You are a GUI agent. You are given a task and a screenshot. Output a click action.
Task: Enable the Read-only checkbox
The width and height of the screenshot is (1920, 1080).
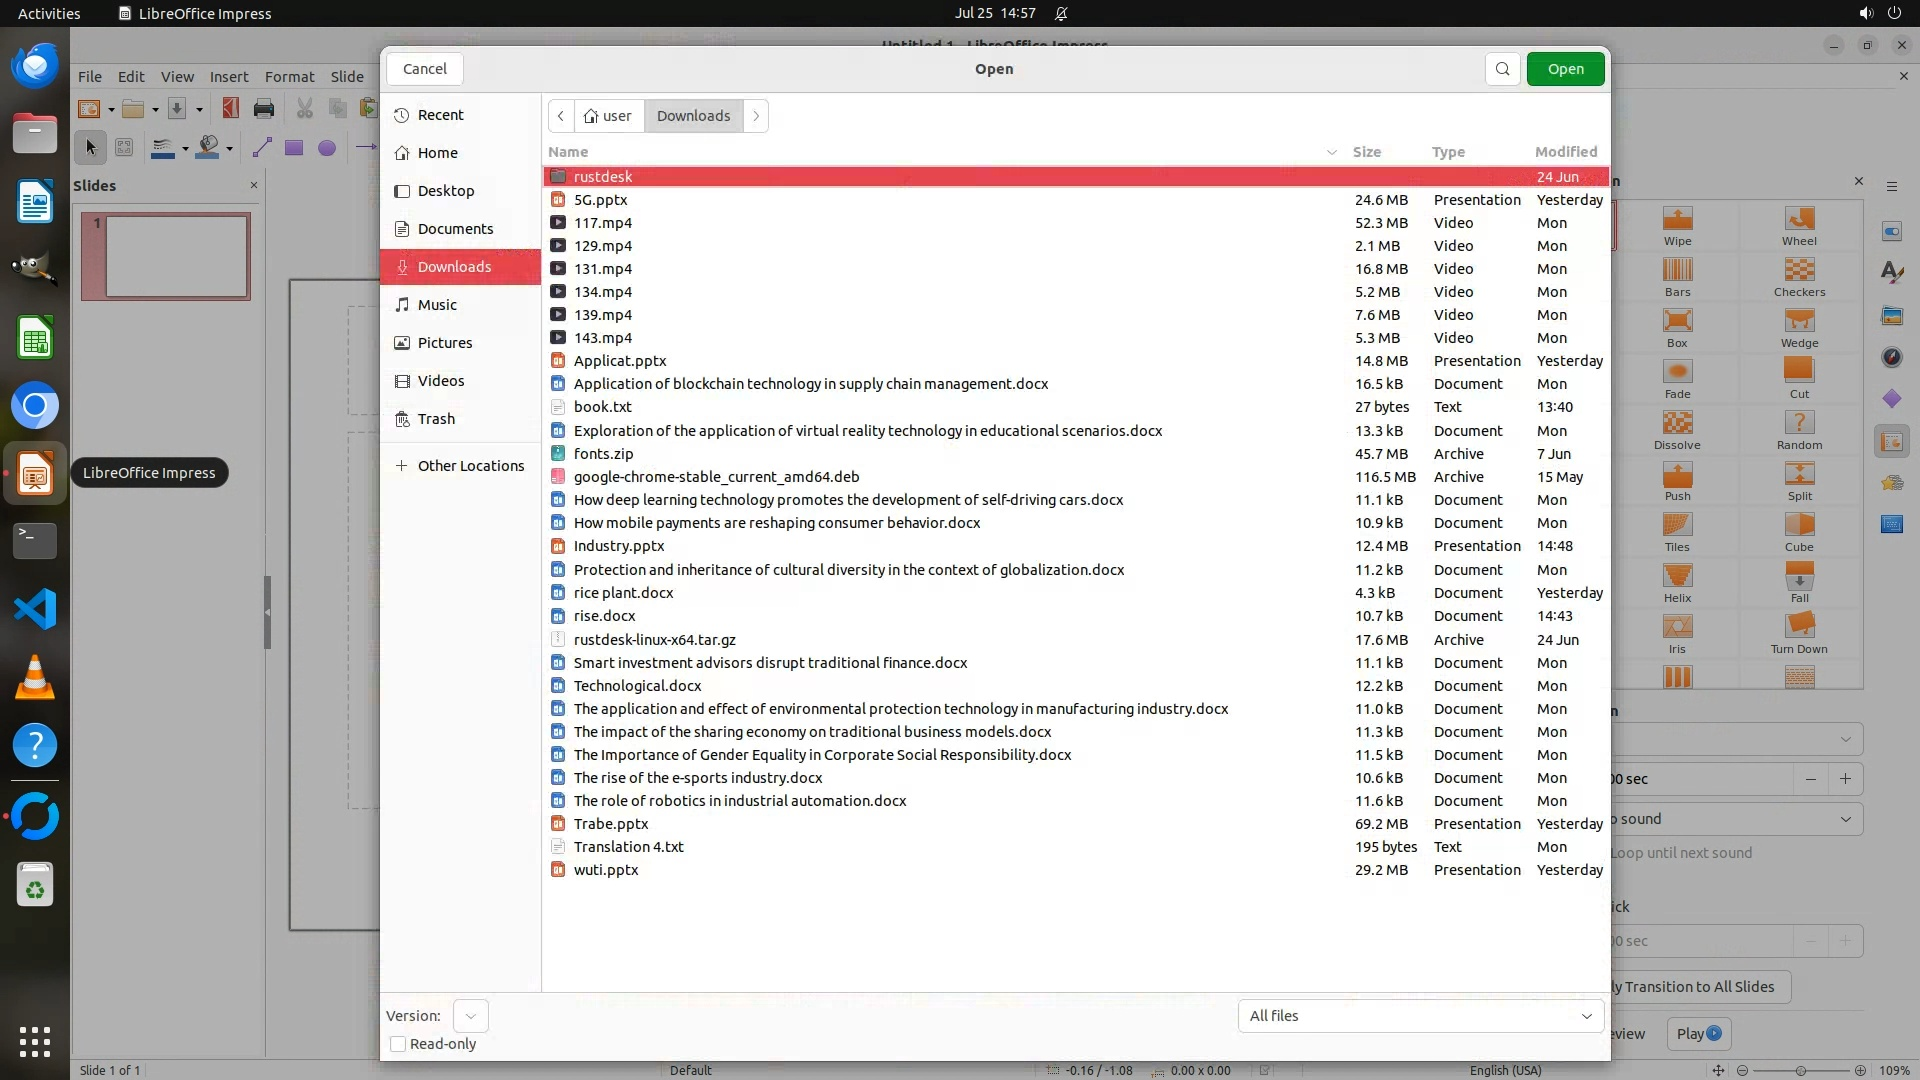pyautogui.click(x=398, y=1044)
